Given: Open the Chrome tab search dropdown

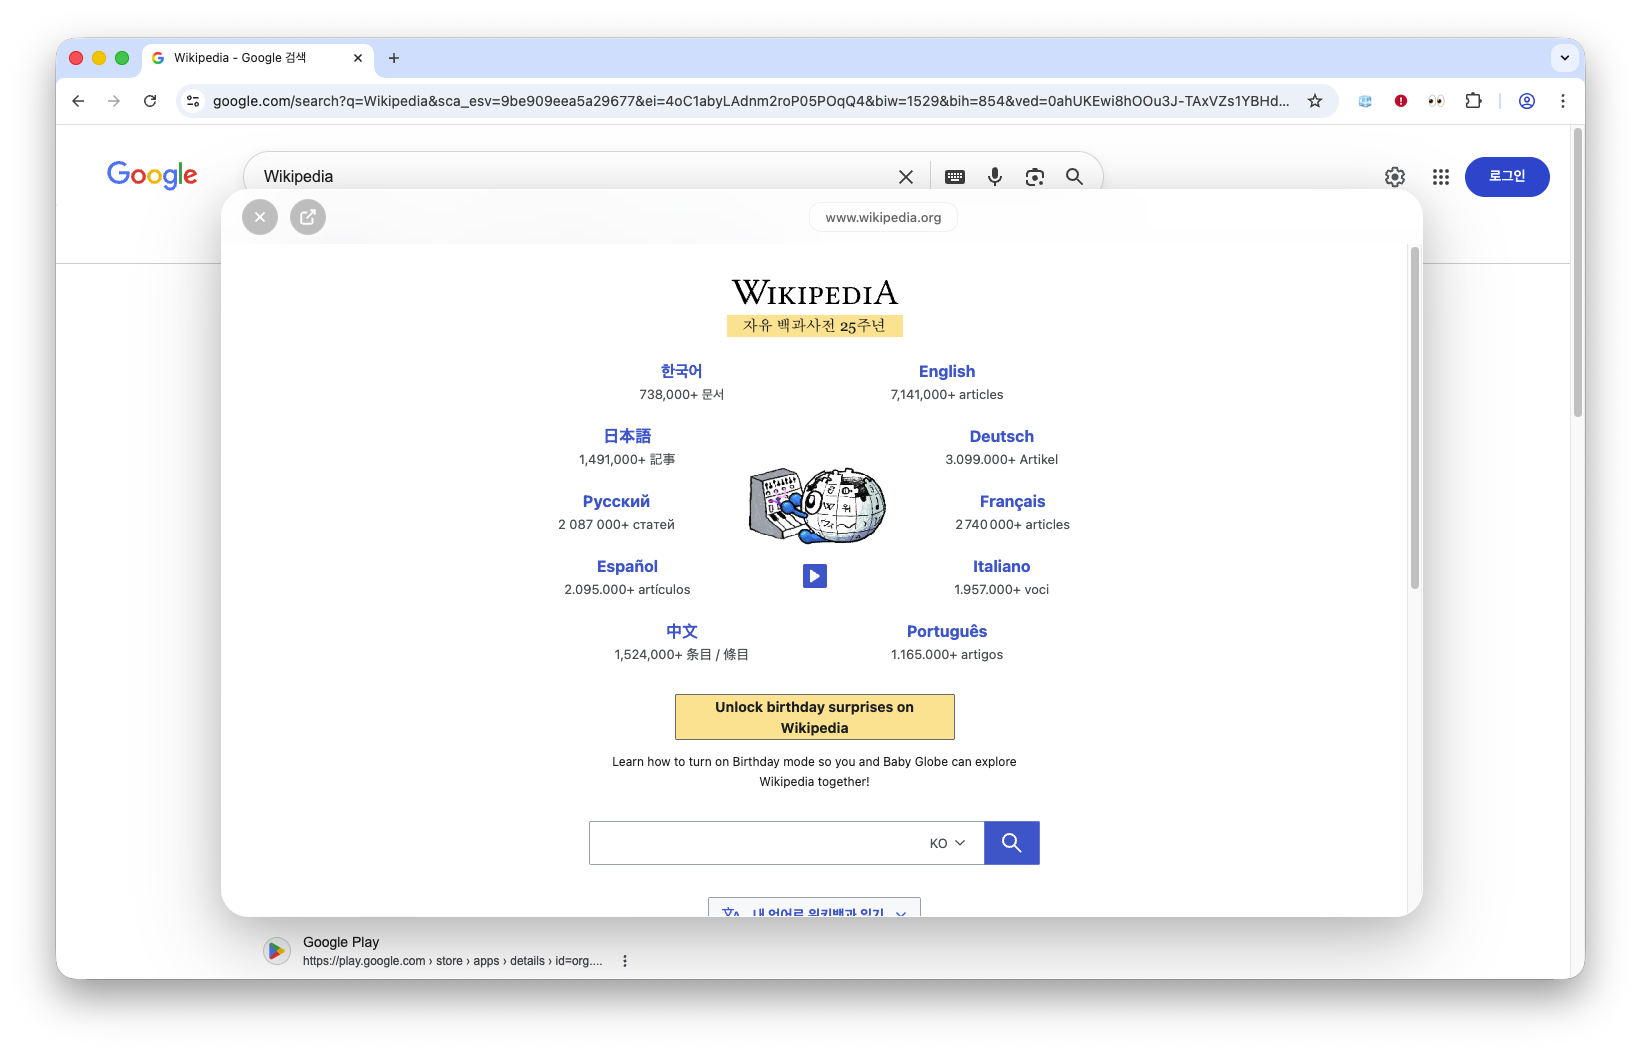Looking at the screenshot, I should click(x=1565, y=58).
